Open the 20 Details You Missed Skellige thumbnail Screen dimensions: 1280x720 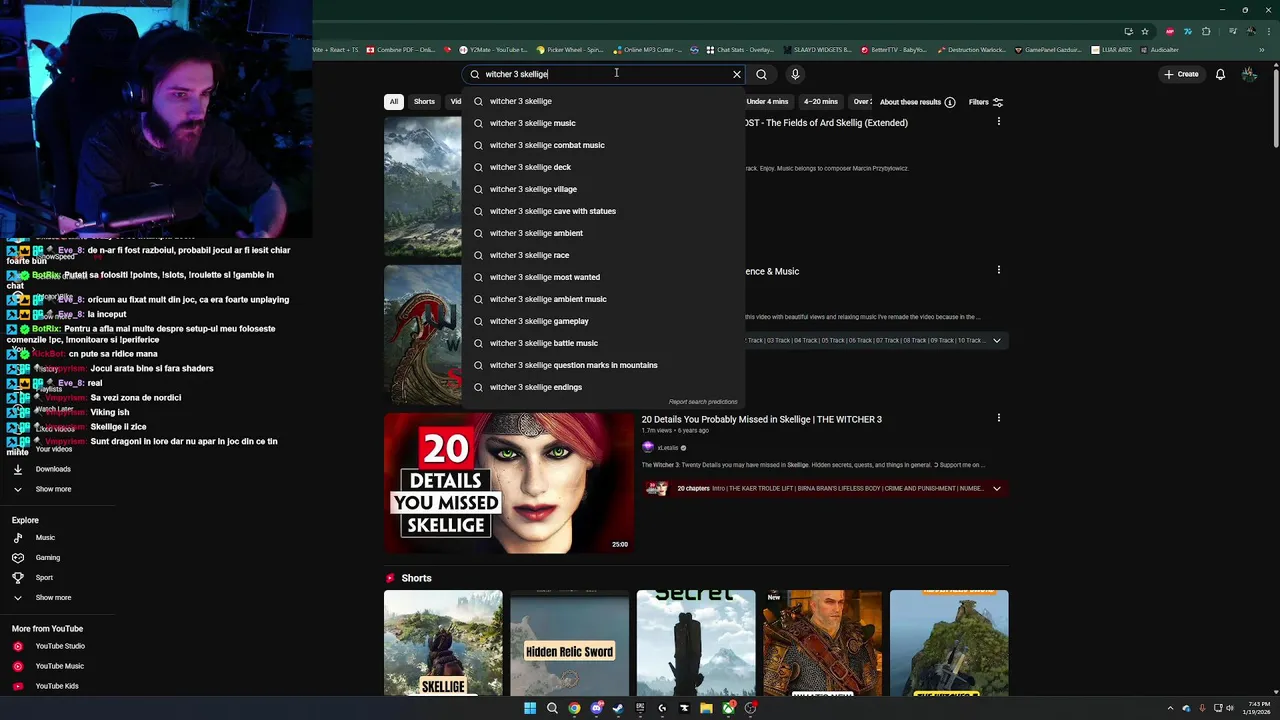pyautogui.click(x=509, y=483)
